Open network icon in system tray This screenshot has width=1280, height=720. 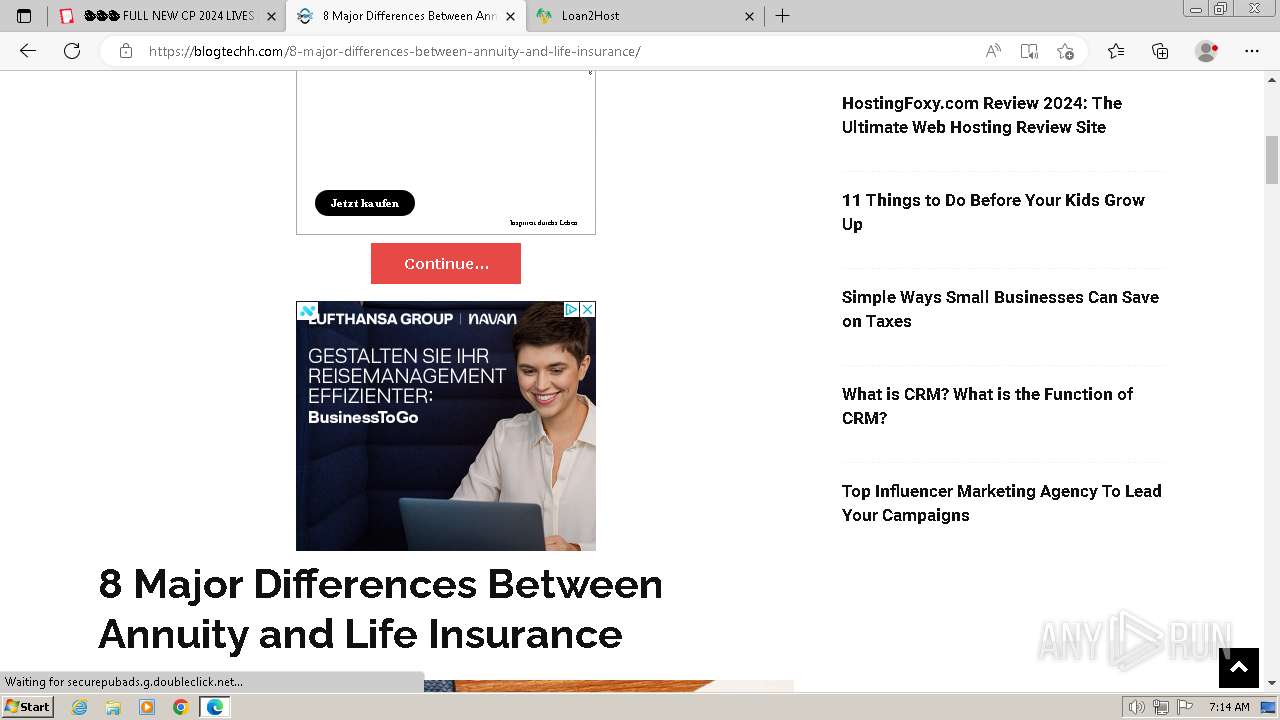(x=1160, y=707)
